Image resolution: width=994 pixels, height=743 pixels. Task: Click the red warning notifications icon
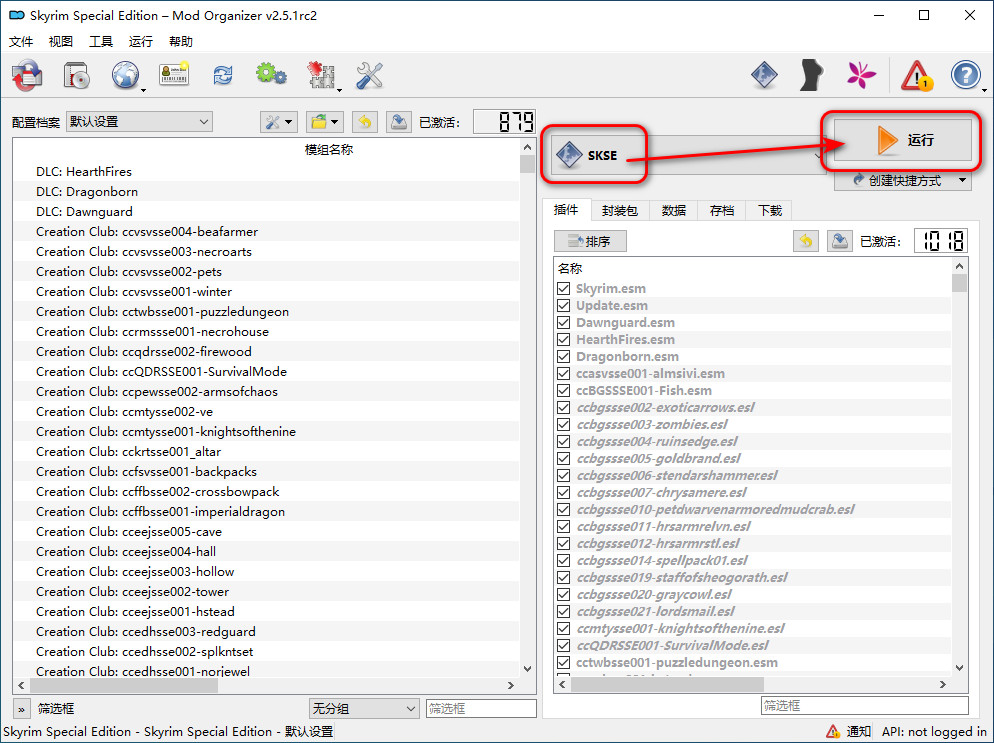click(916, 75)
